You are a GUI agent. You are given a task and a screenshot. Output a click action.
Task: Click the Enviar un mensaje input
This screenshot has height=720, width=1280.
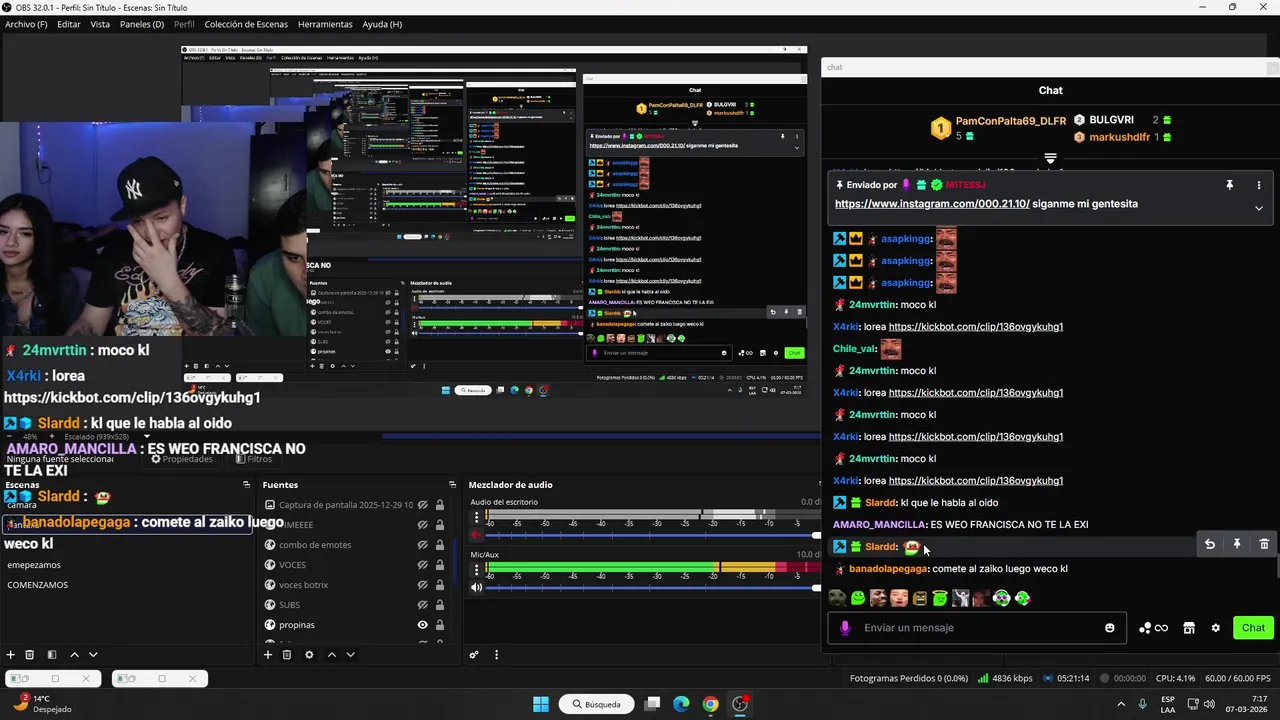(978, 628)
